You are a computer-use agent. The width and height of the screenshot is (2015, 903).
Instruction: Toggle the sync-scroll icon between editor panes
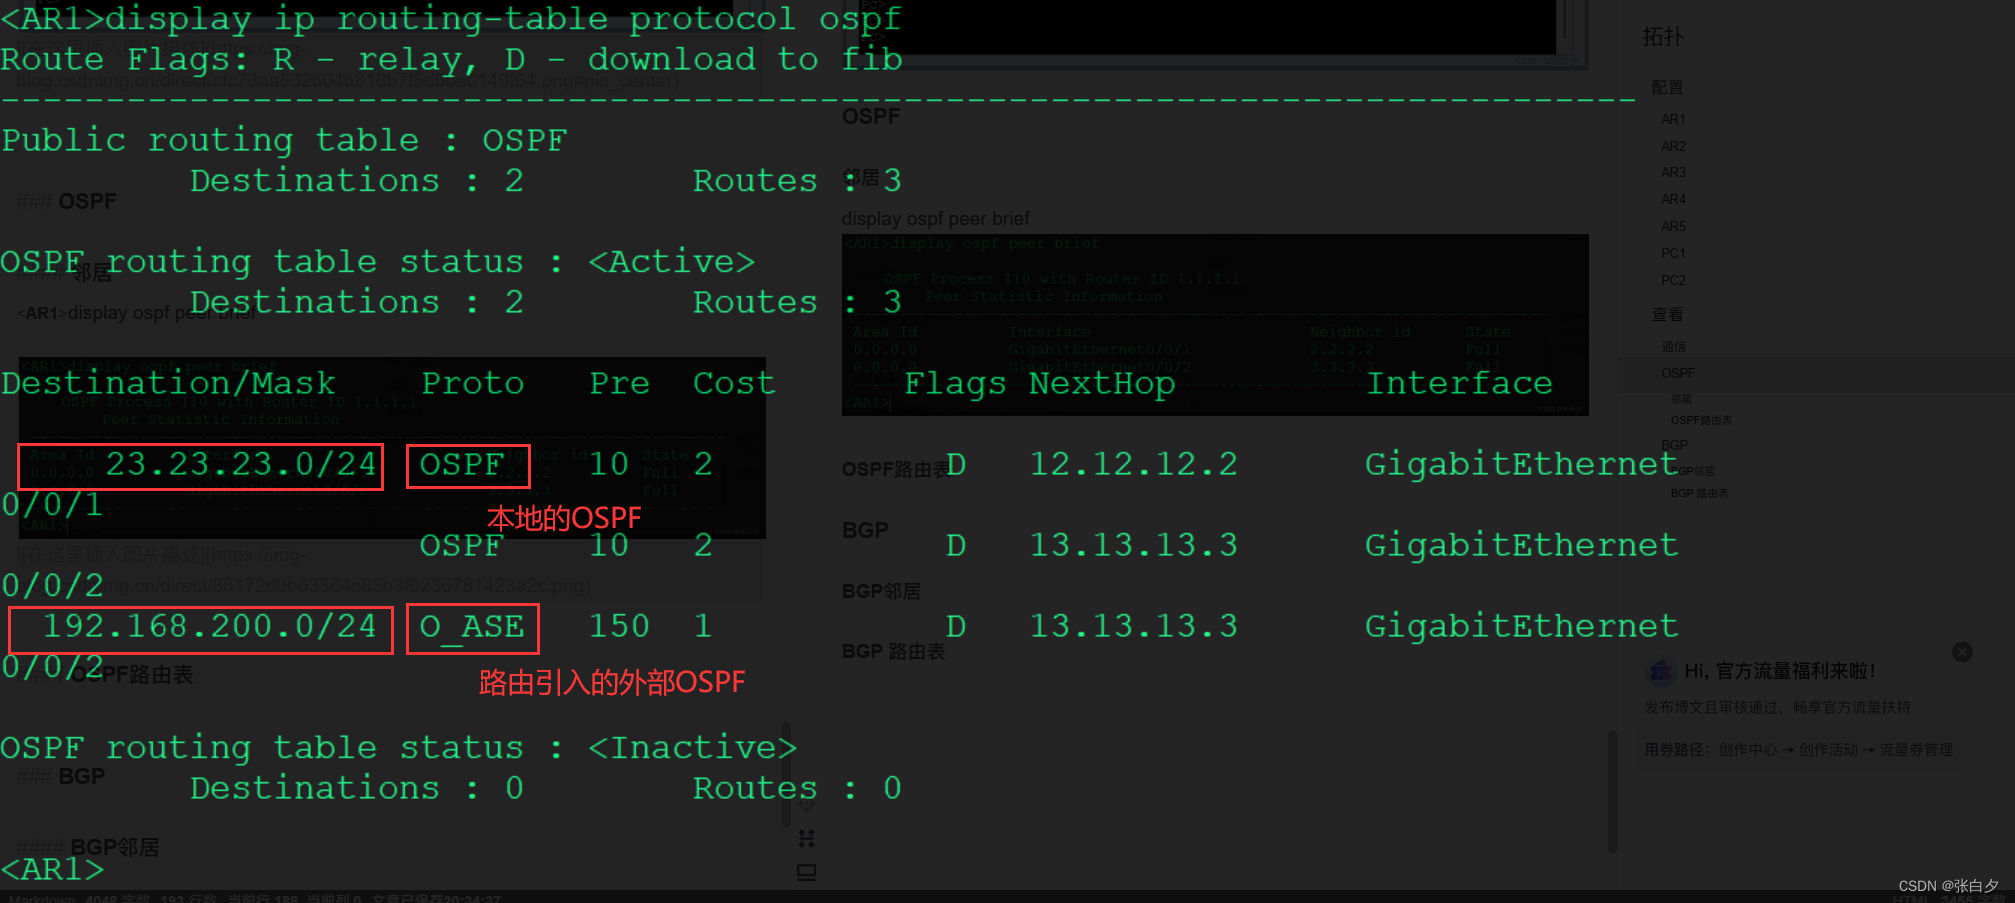806,838
